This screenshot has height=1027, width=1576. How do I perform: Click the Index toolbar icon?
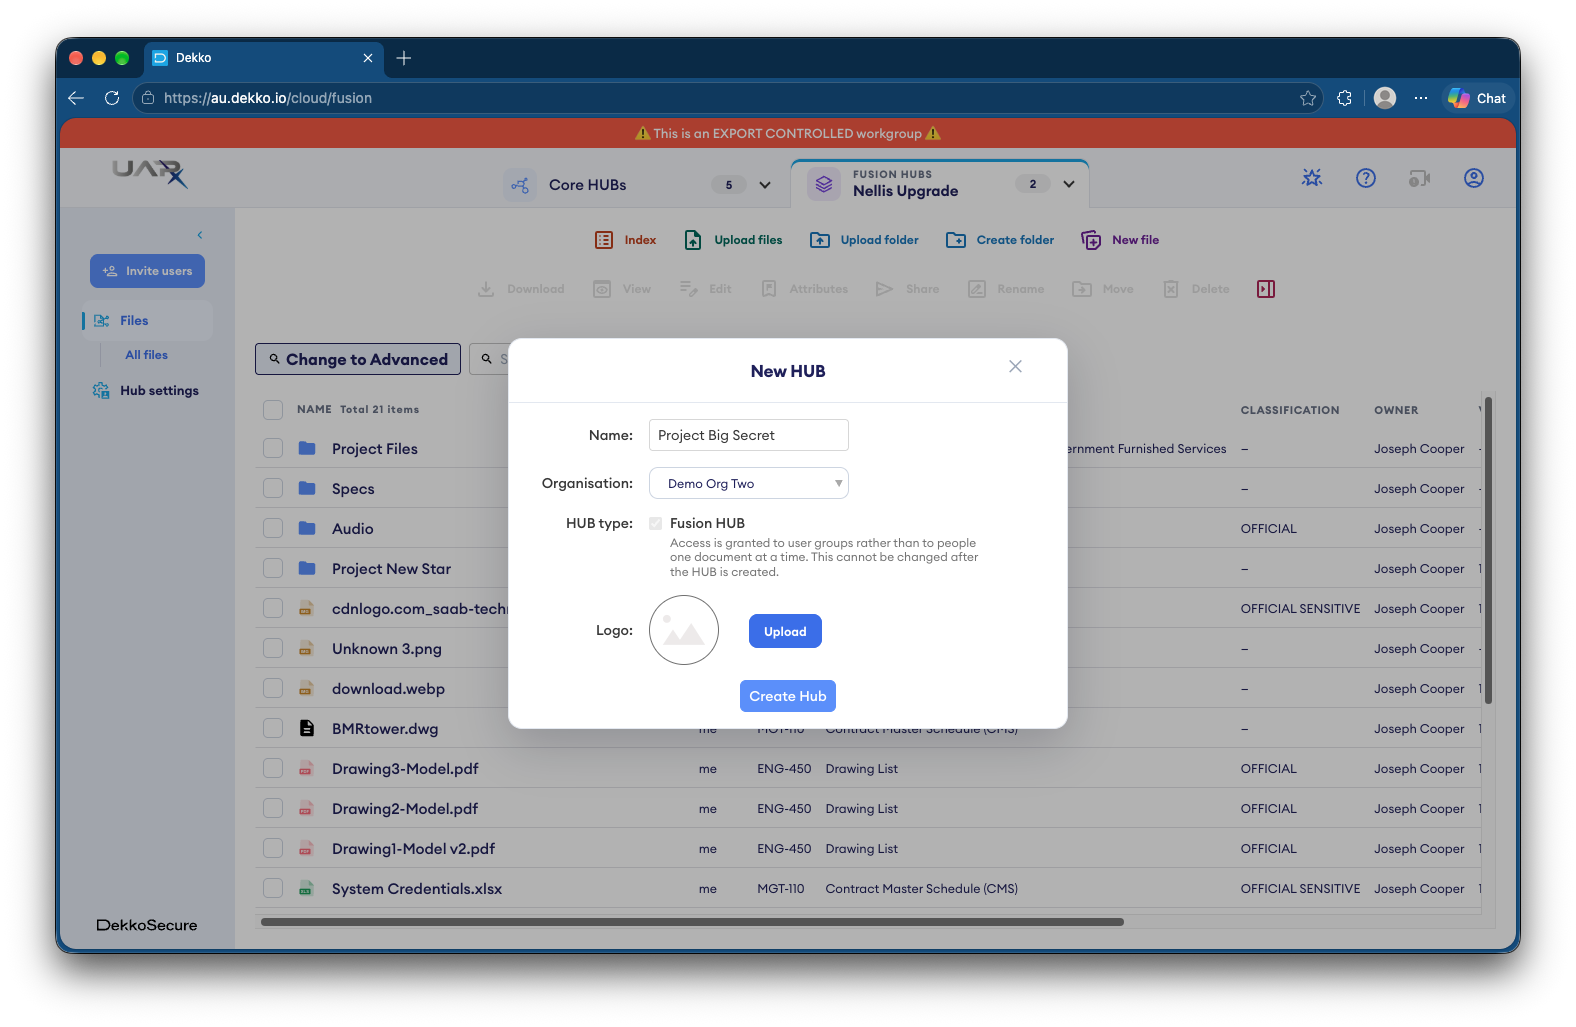[x=604, y=240]
